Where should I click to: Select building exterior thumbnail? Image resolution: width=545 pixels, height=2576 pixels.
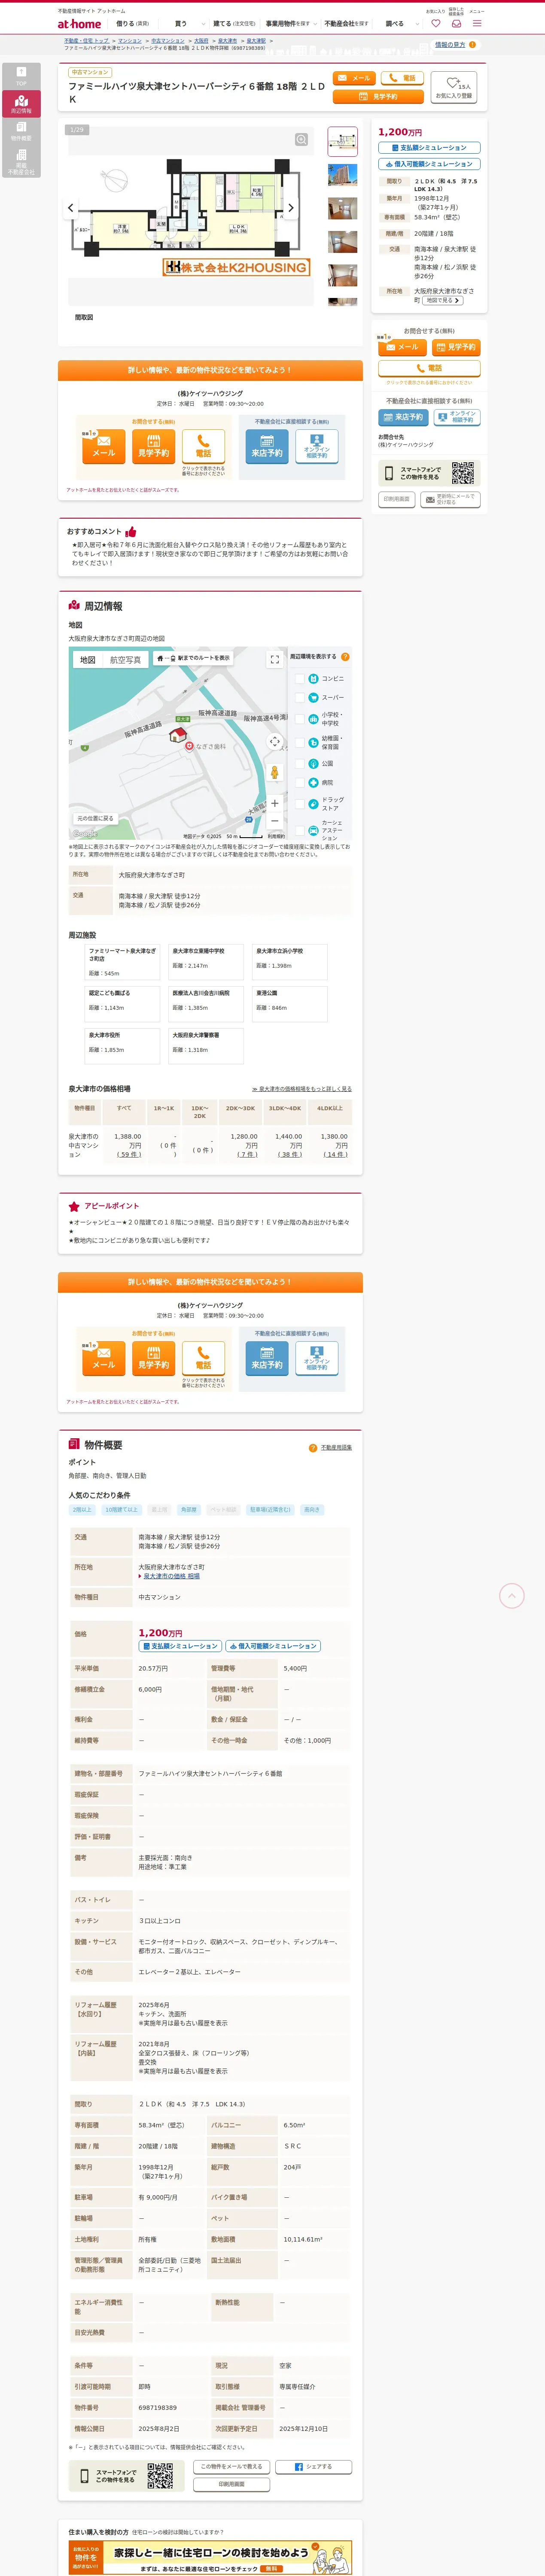tap(343, 175)
